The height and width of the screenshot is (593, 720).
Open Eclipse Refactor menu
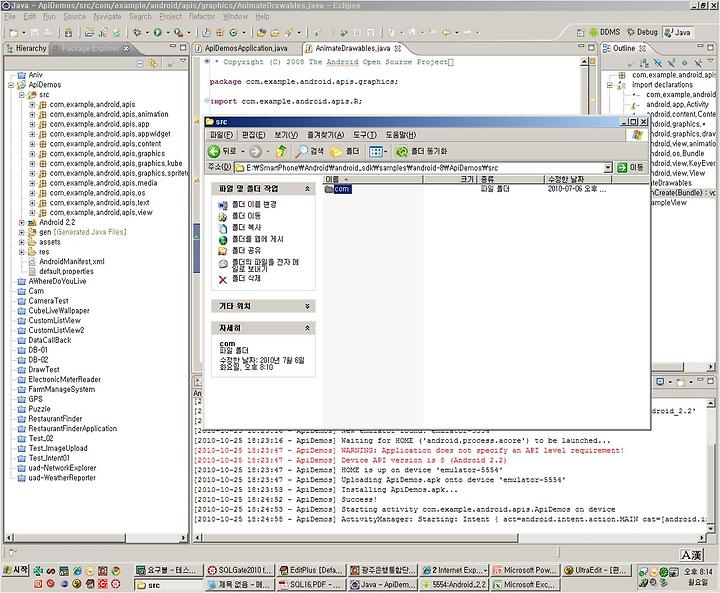202,17
